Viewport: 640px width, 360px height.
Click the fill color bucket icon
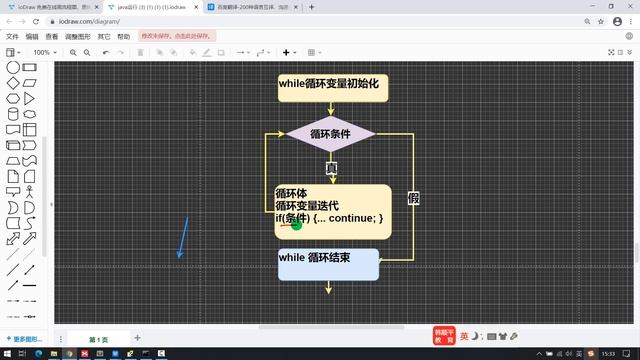click(193, 53)
